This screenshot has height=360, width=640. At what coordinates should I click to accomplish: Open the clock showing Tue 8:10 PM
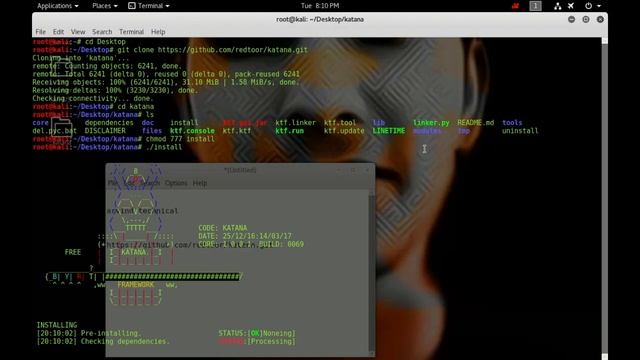coord(320,6)
